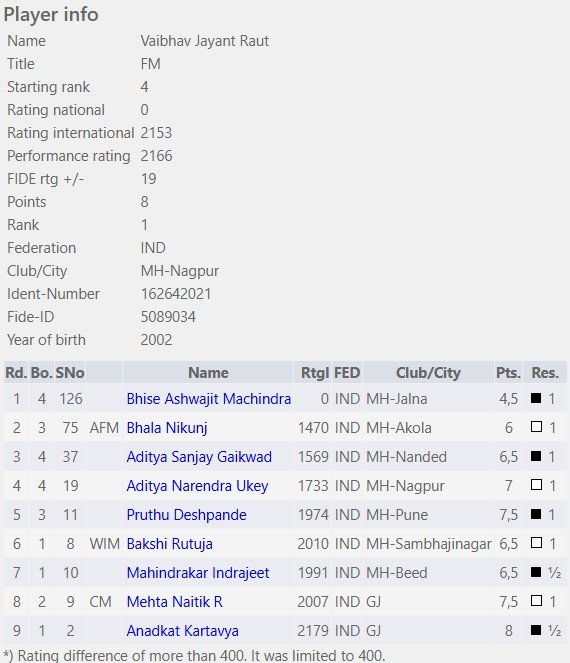
Task: Click the white piece icon in round 2
Action: [x=536, y=427]
